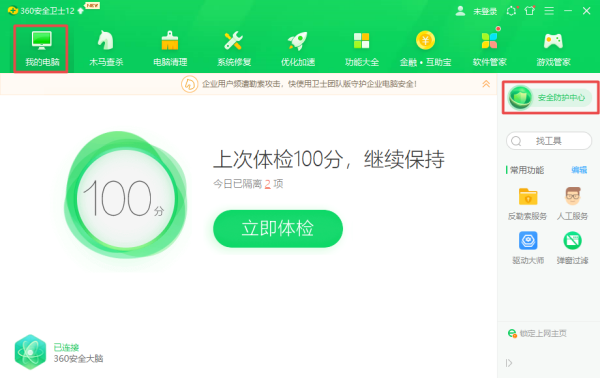Open 金融·互助宝 coin icon
Screen dimensions: 600x378
tap(426, 40)
